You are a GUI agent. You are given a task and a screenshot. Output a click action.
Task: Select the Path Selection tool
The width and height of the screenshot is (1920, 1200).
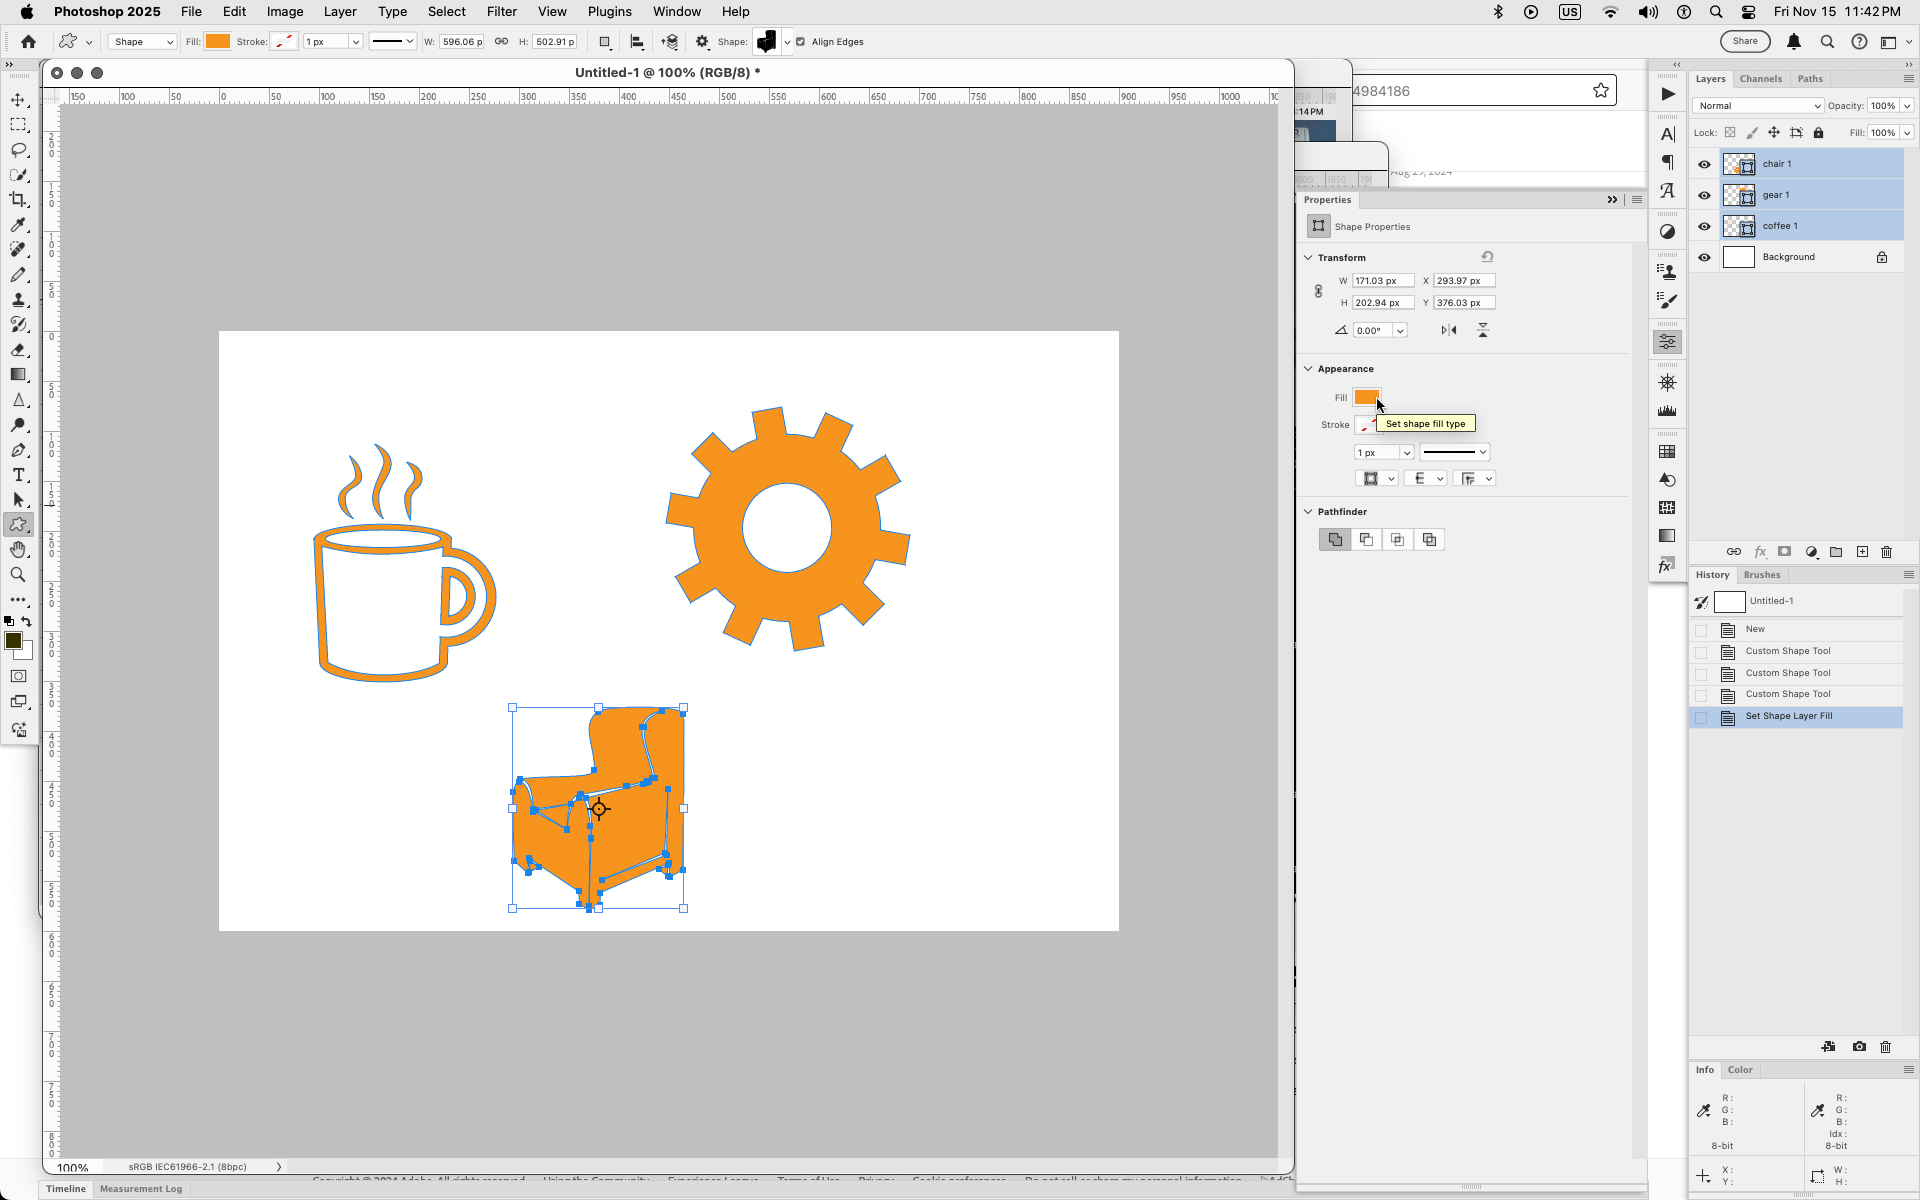pos(18,500)
